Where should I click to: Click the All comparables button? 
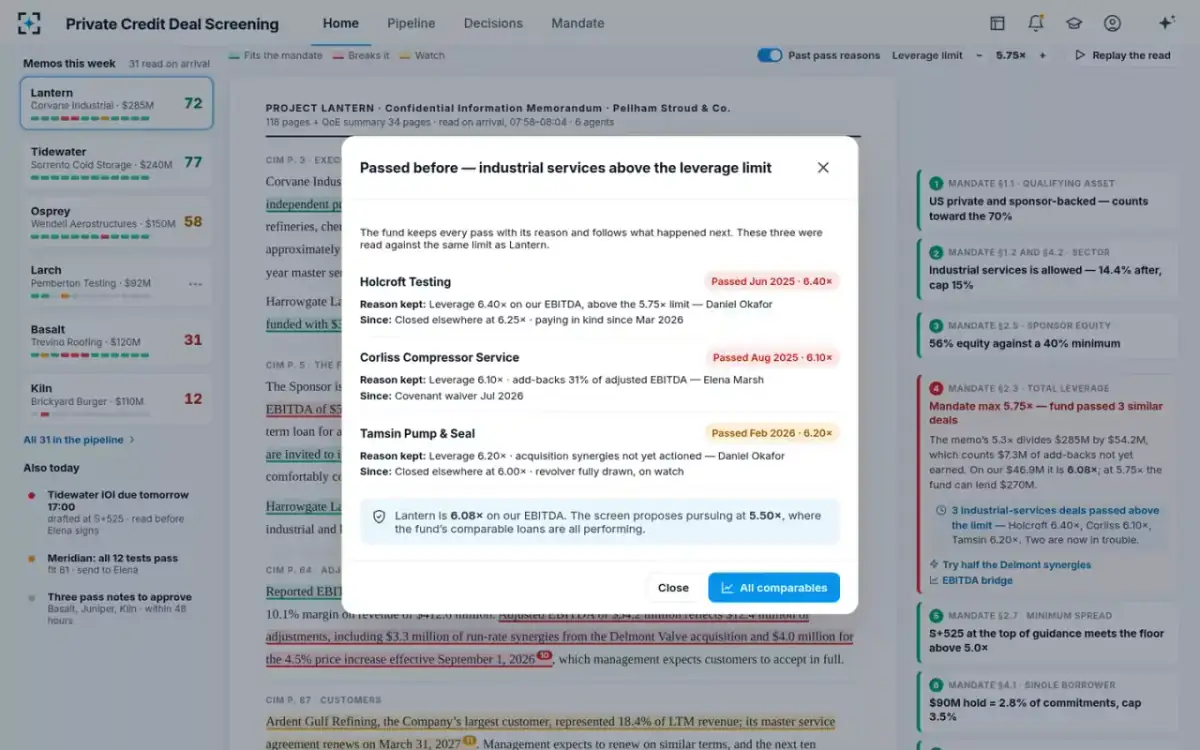click(774, 588)
